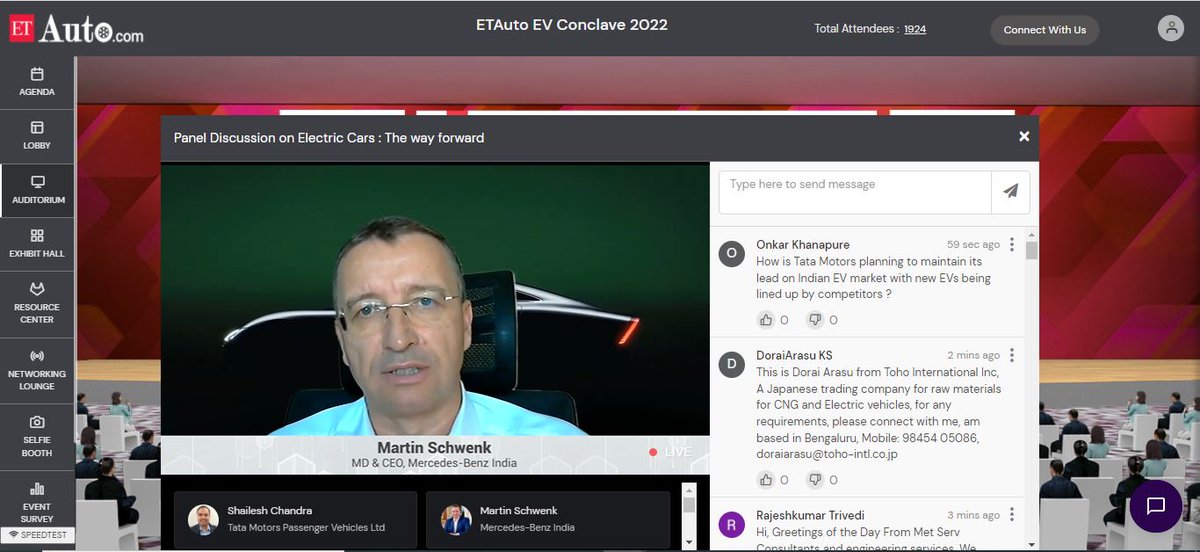
Task: Dislike DoraiArasu KS's message
Action: coord(814,480)
